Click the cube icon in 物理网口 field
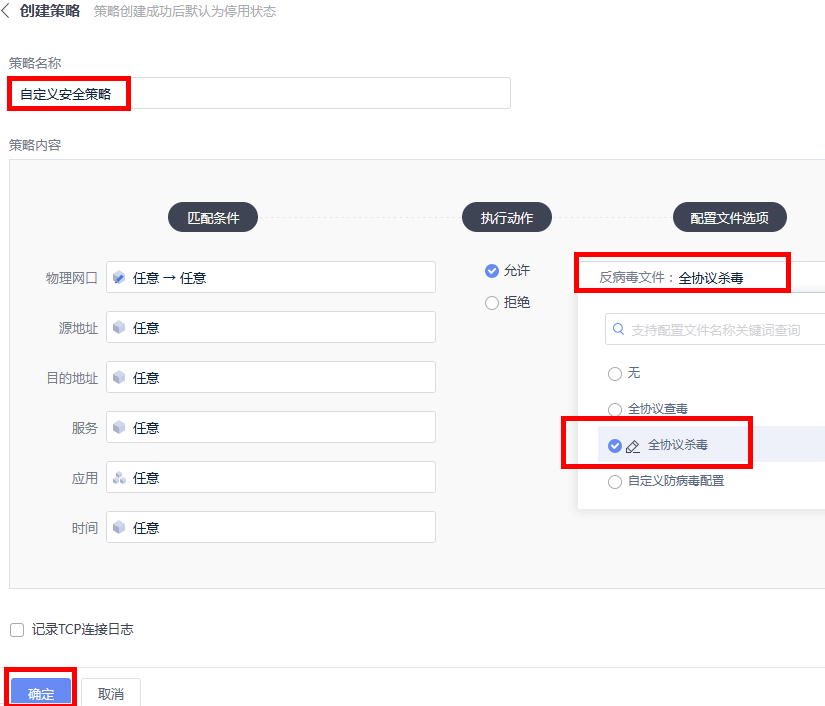825x706 pixels. click(117, 277)
